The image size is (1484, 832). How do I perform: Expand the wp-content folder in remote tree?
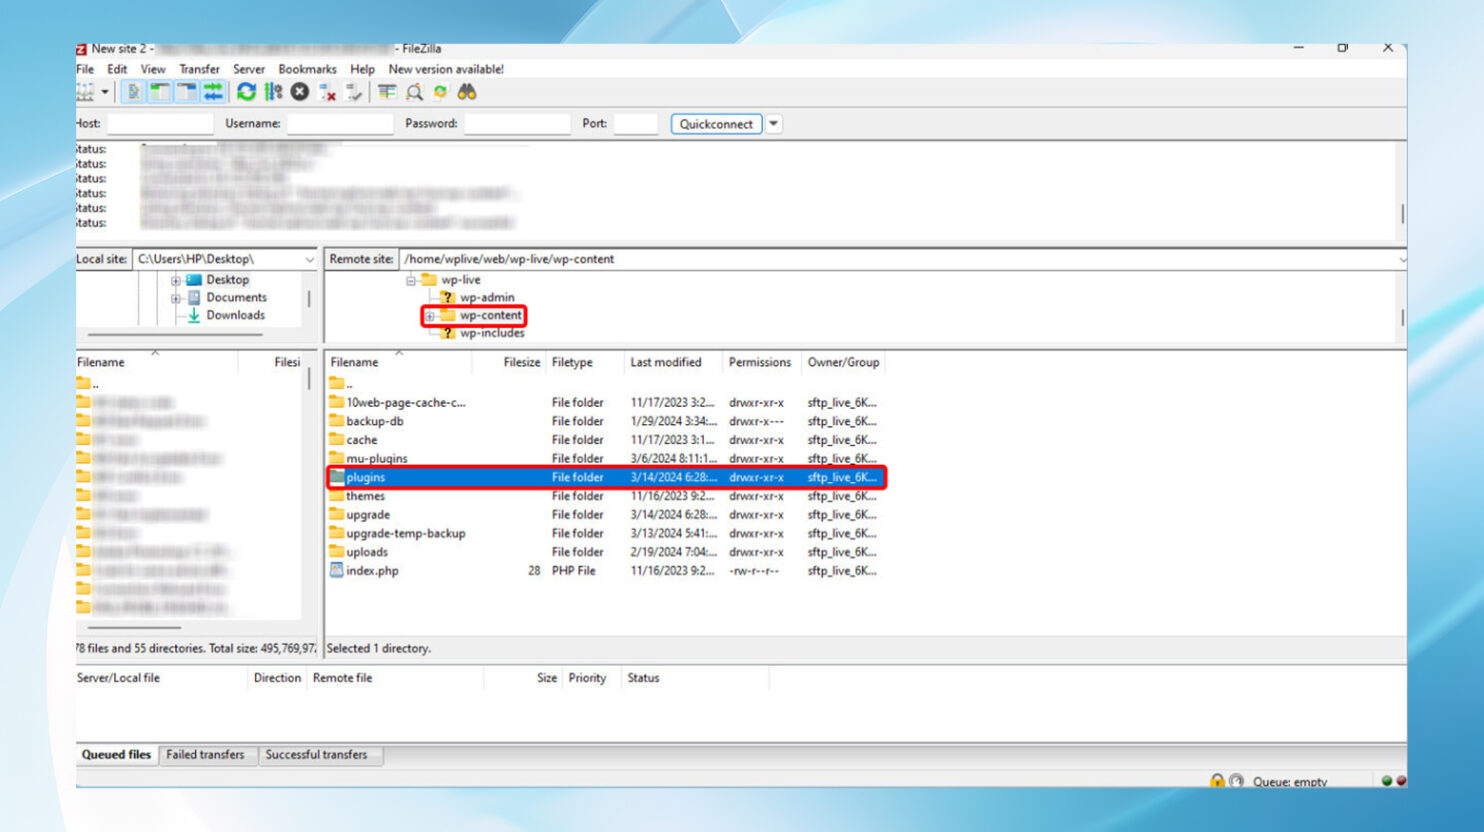(430, 316)
